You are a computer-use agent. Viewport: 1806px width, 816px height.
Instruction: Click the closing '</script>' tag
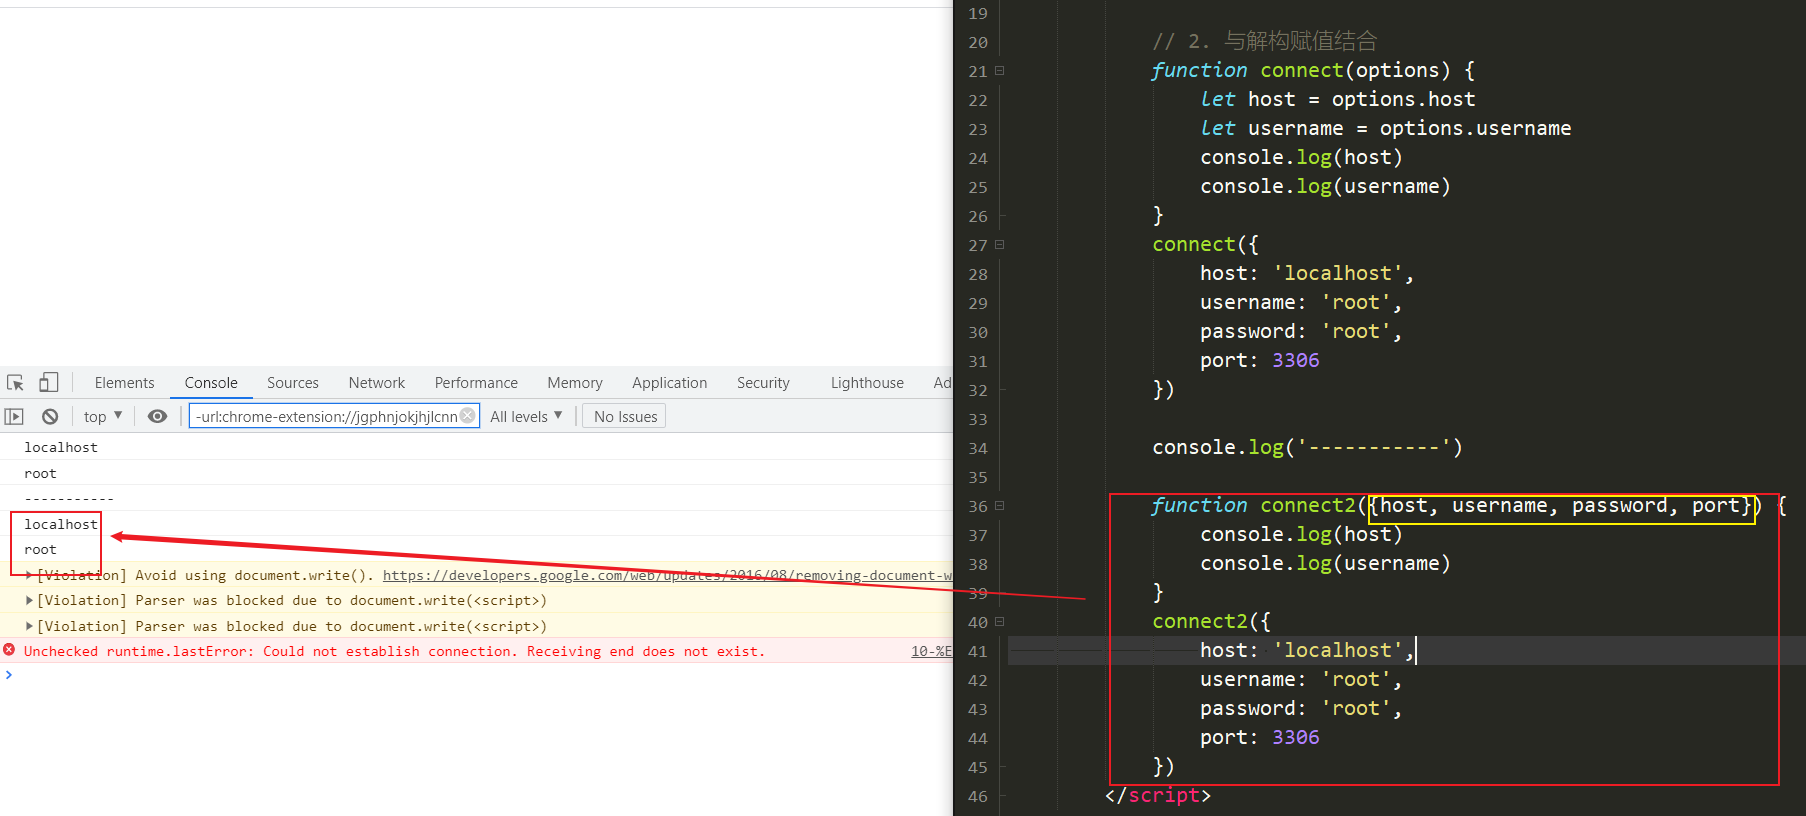1158,795
